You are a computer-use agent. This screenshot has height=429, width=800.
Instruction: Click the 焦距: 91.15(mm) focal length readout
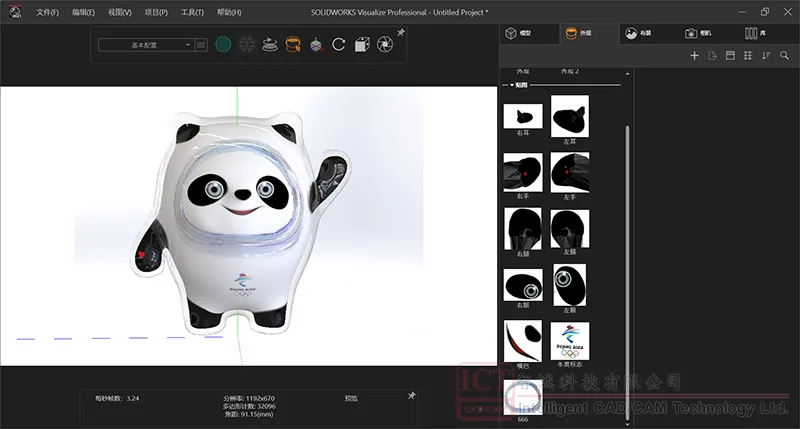[249, 414]
